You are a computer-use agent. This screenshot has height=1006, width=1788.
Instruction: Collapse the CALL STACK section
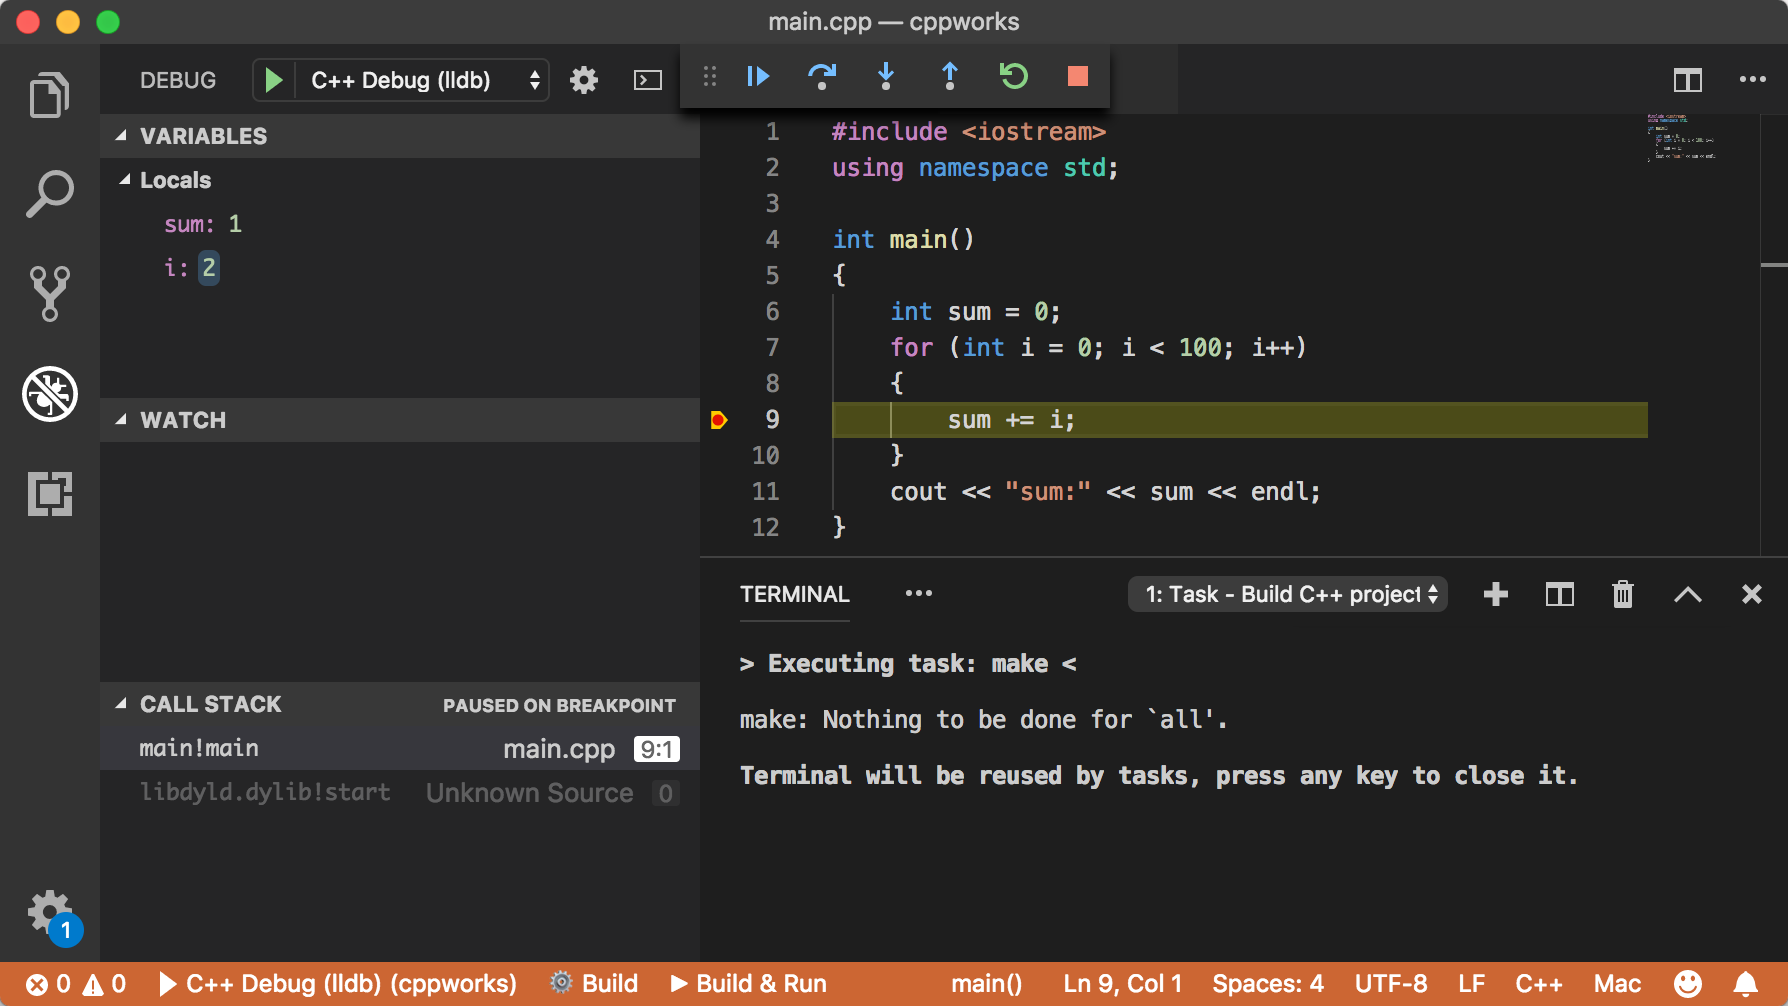(122, 704)
